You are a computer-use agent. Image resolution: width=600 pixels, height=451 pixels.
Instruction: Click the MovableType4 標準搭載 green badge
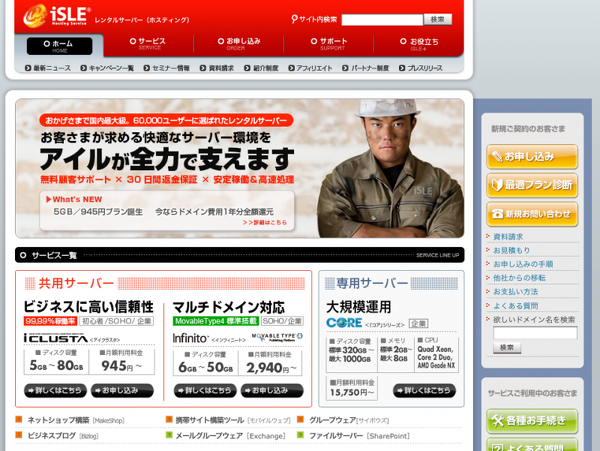pyautogui.click(x=216, y=321)
